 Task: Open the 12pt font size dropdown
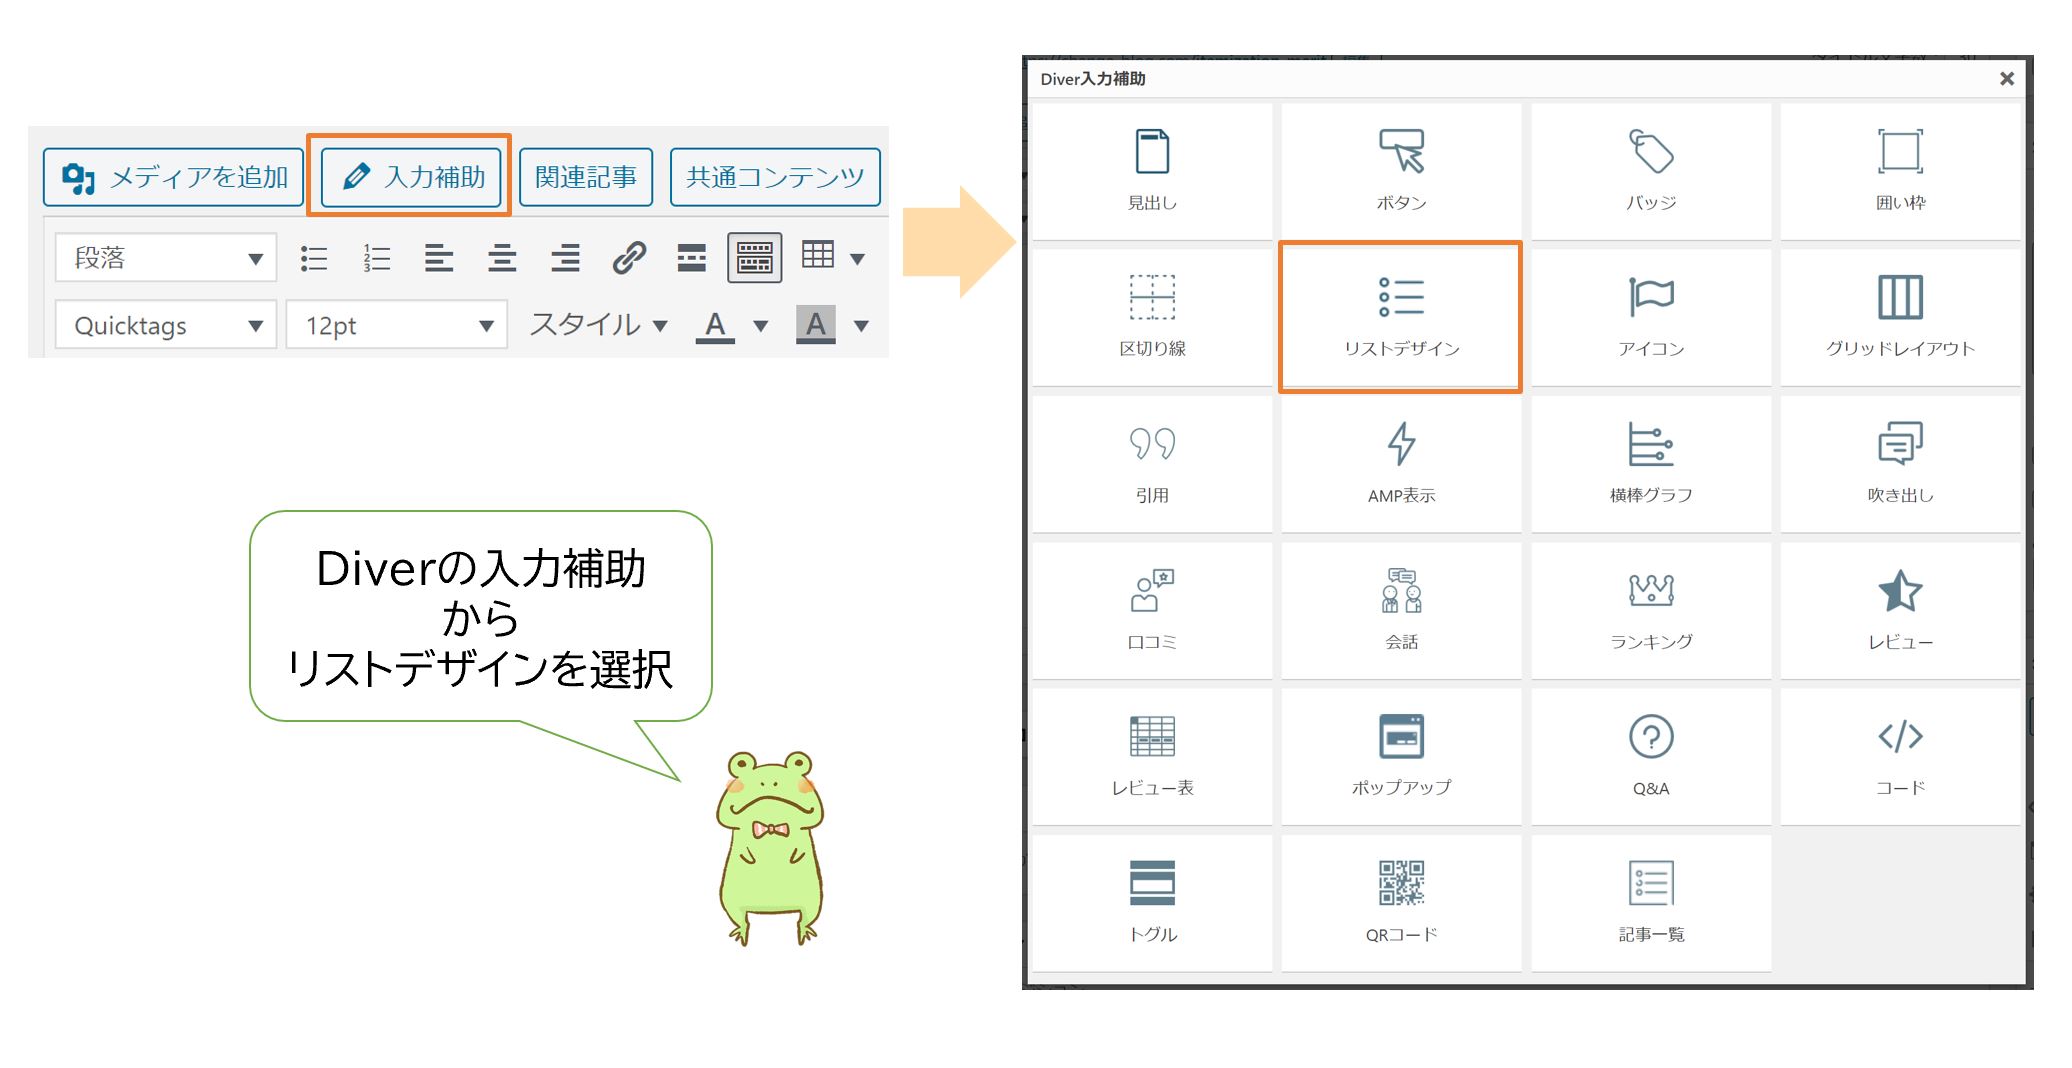397,325
